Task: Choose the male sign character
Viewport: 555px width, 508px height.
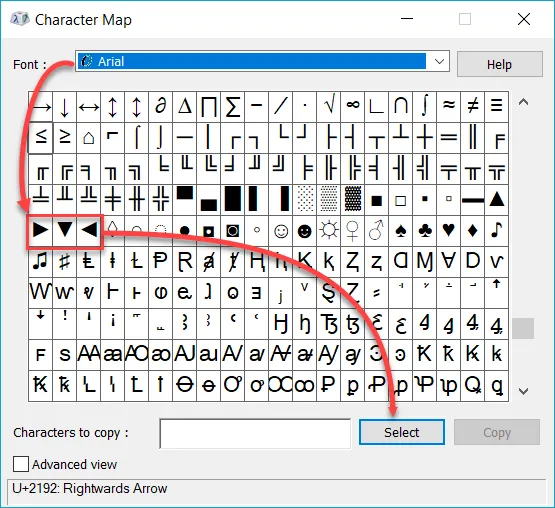Action: pyautogui.click(x=376, y=231)
